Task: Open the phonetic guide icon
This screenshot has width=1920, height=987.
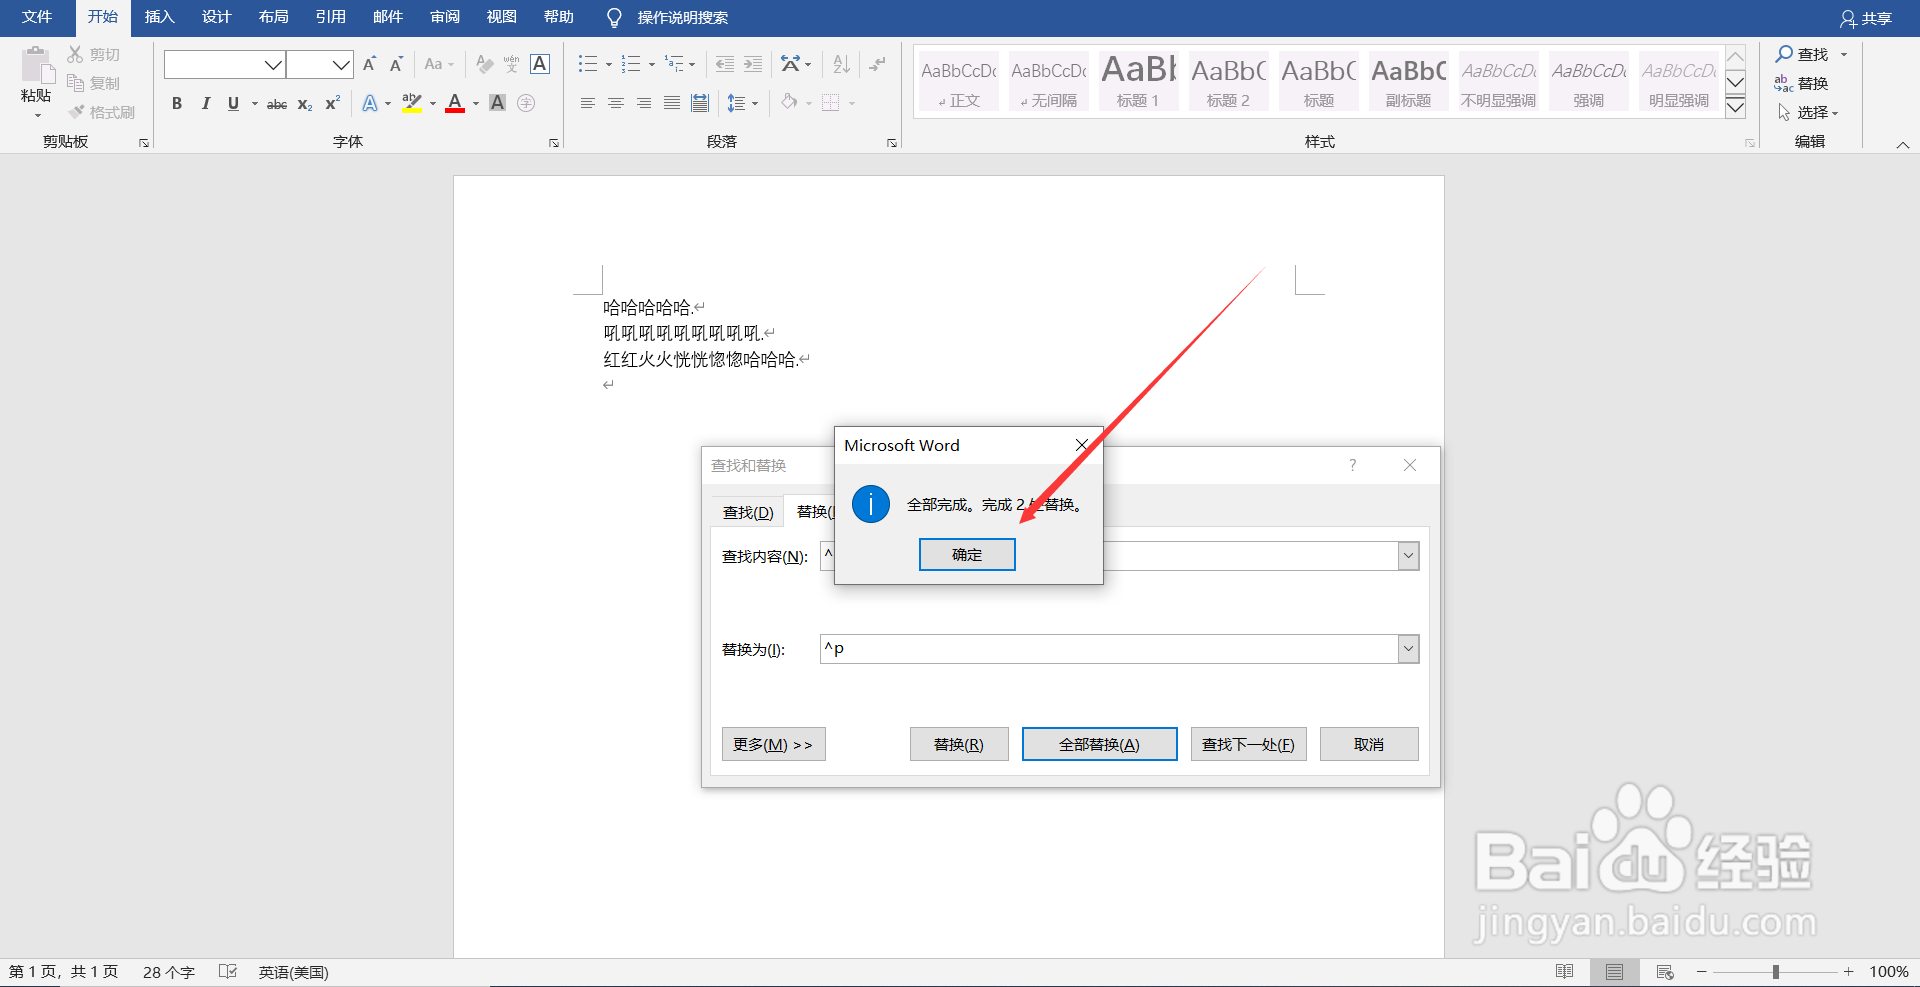Action: (512, 65)
